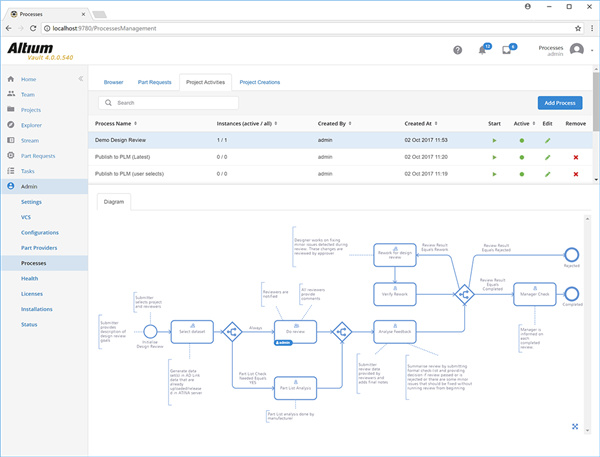This screenshot has height=457, width=600.
Task: Open the help question mark icon
Action: tap(458, 50)
